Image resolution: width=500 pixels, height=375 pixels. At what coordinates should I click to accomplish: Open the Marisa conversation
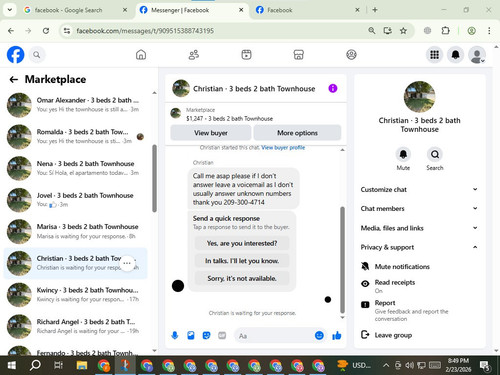tap(75, 231)
